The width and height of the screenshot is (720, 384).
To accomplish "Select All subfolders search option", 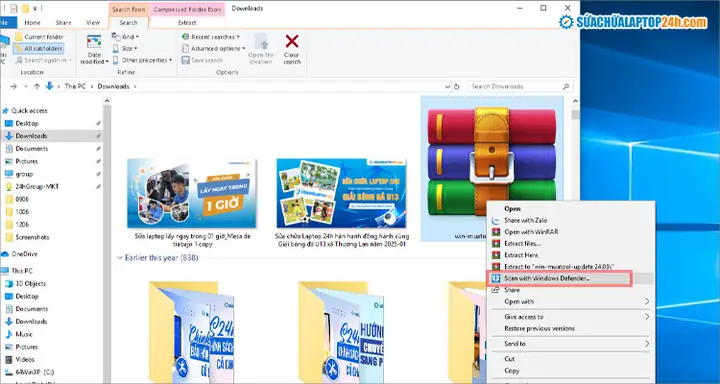I will [x=39, y=48].
